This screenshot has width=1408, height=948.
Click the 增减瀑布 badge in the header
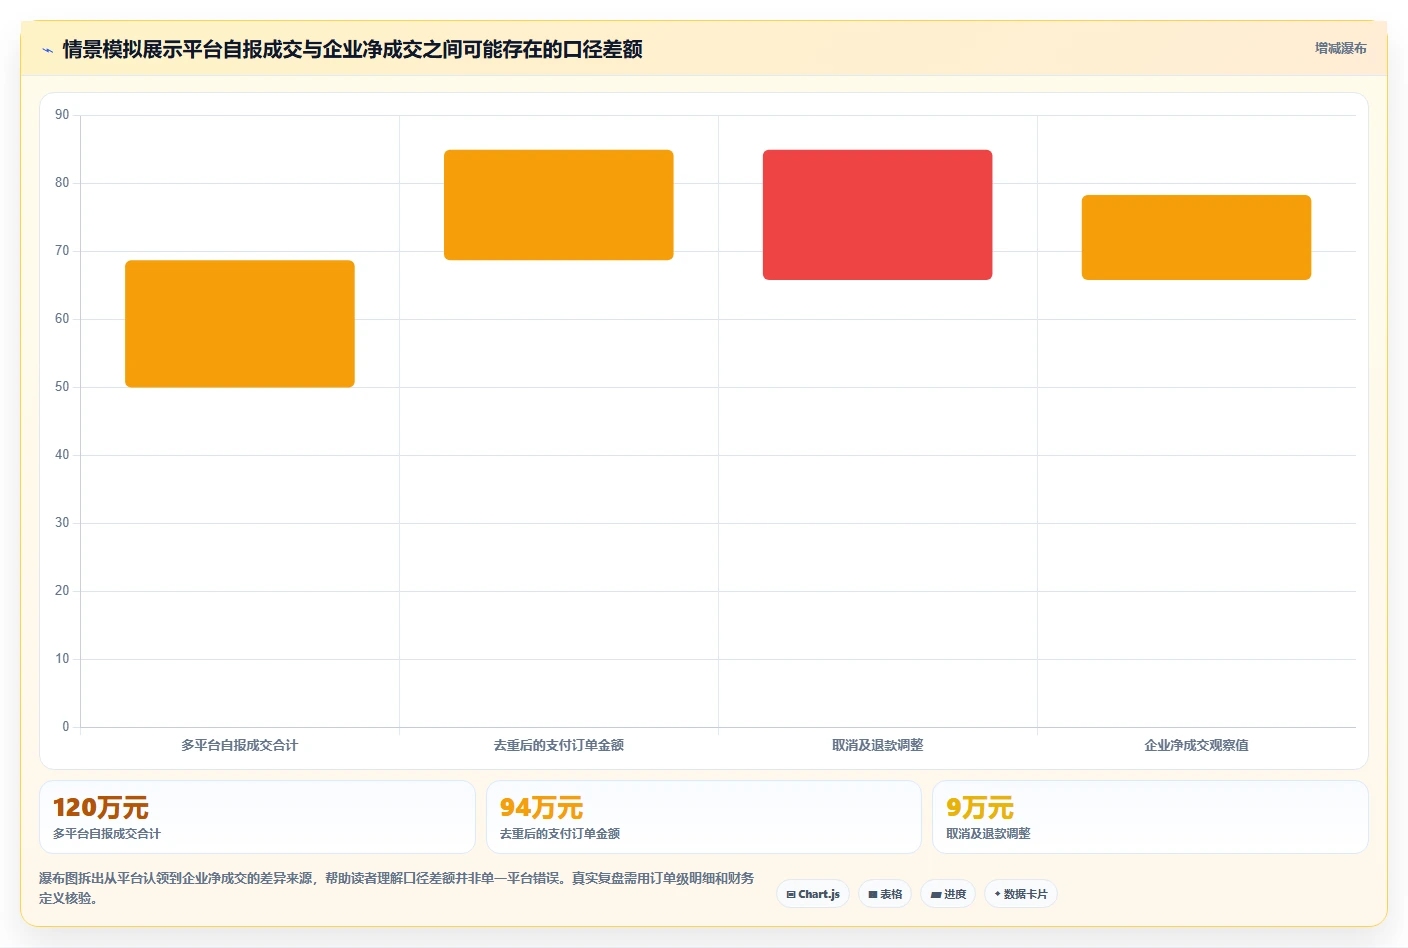tap(1340, 48)
